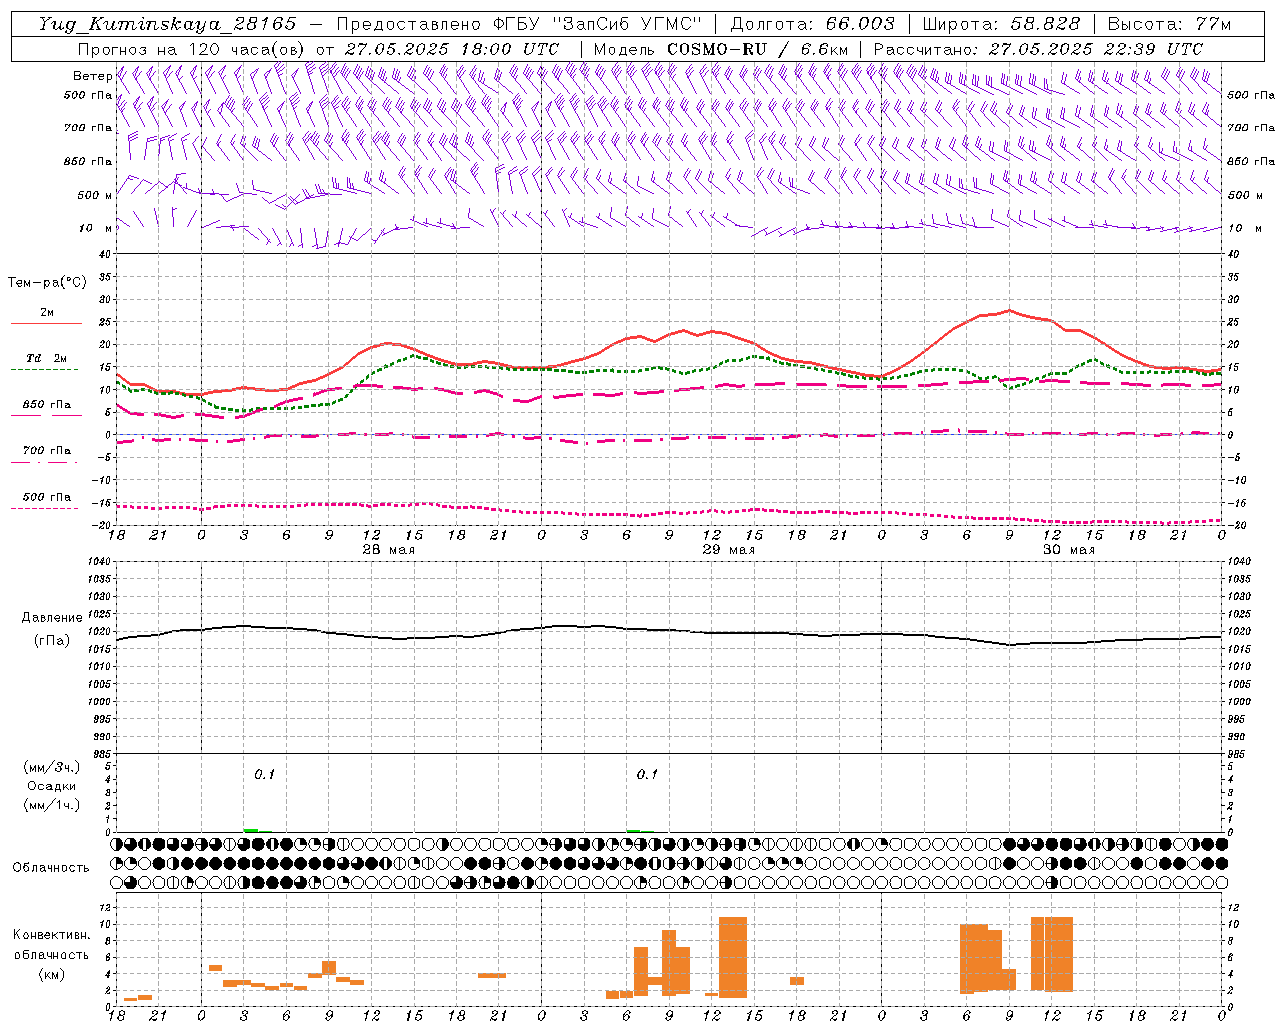Click the 700 гПа wind level label on left
1280x1024 pixels.
[88, 128]
